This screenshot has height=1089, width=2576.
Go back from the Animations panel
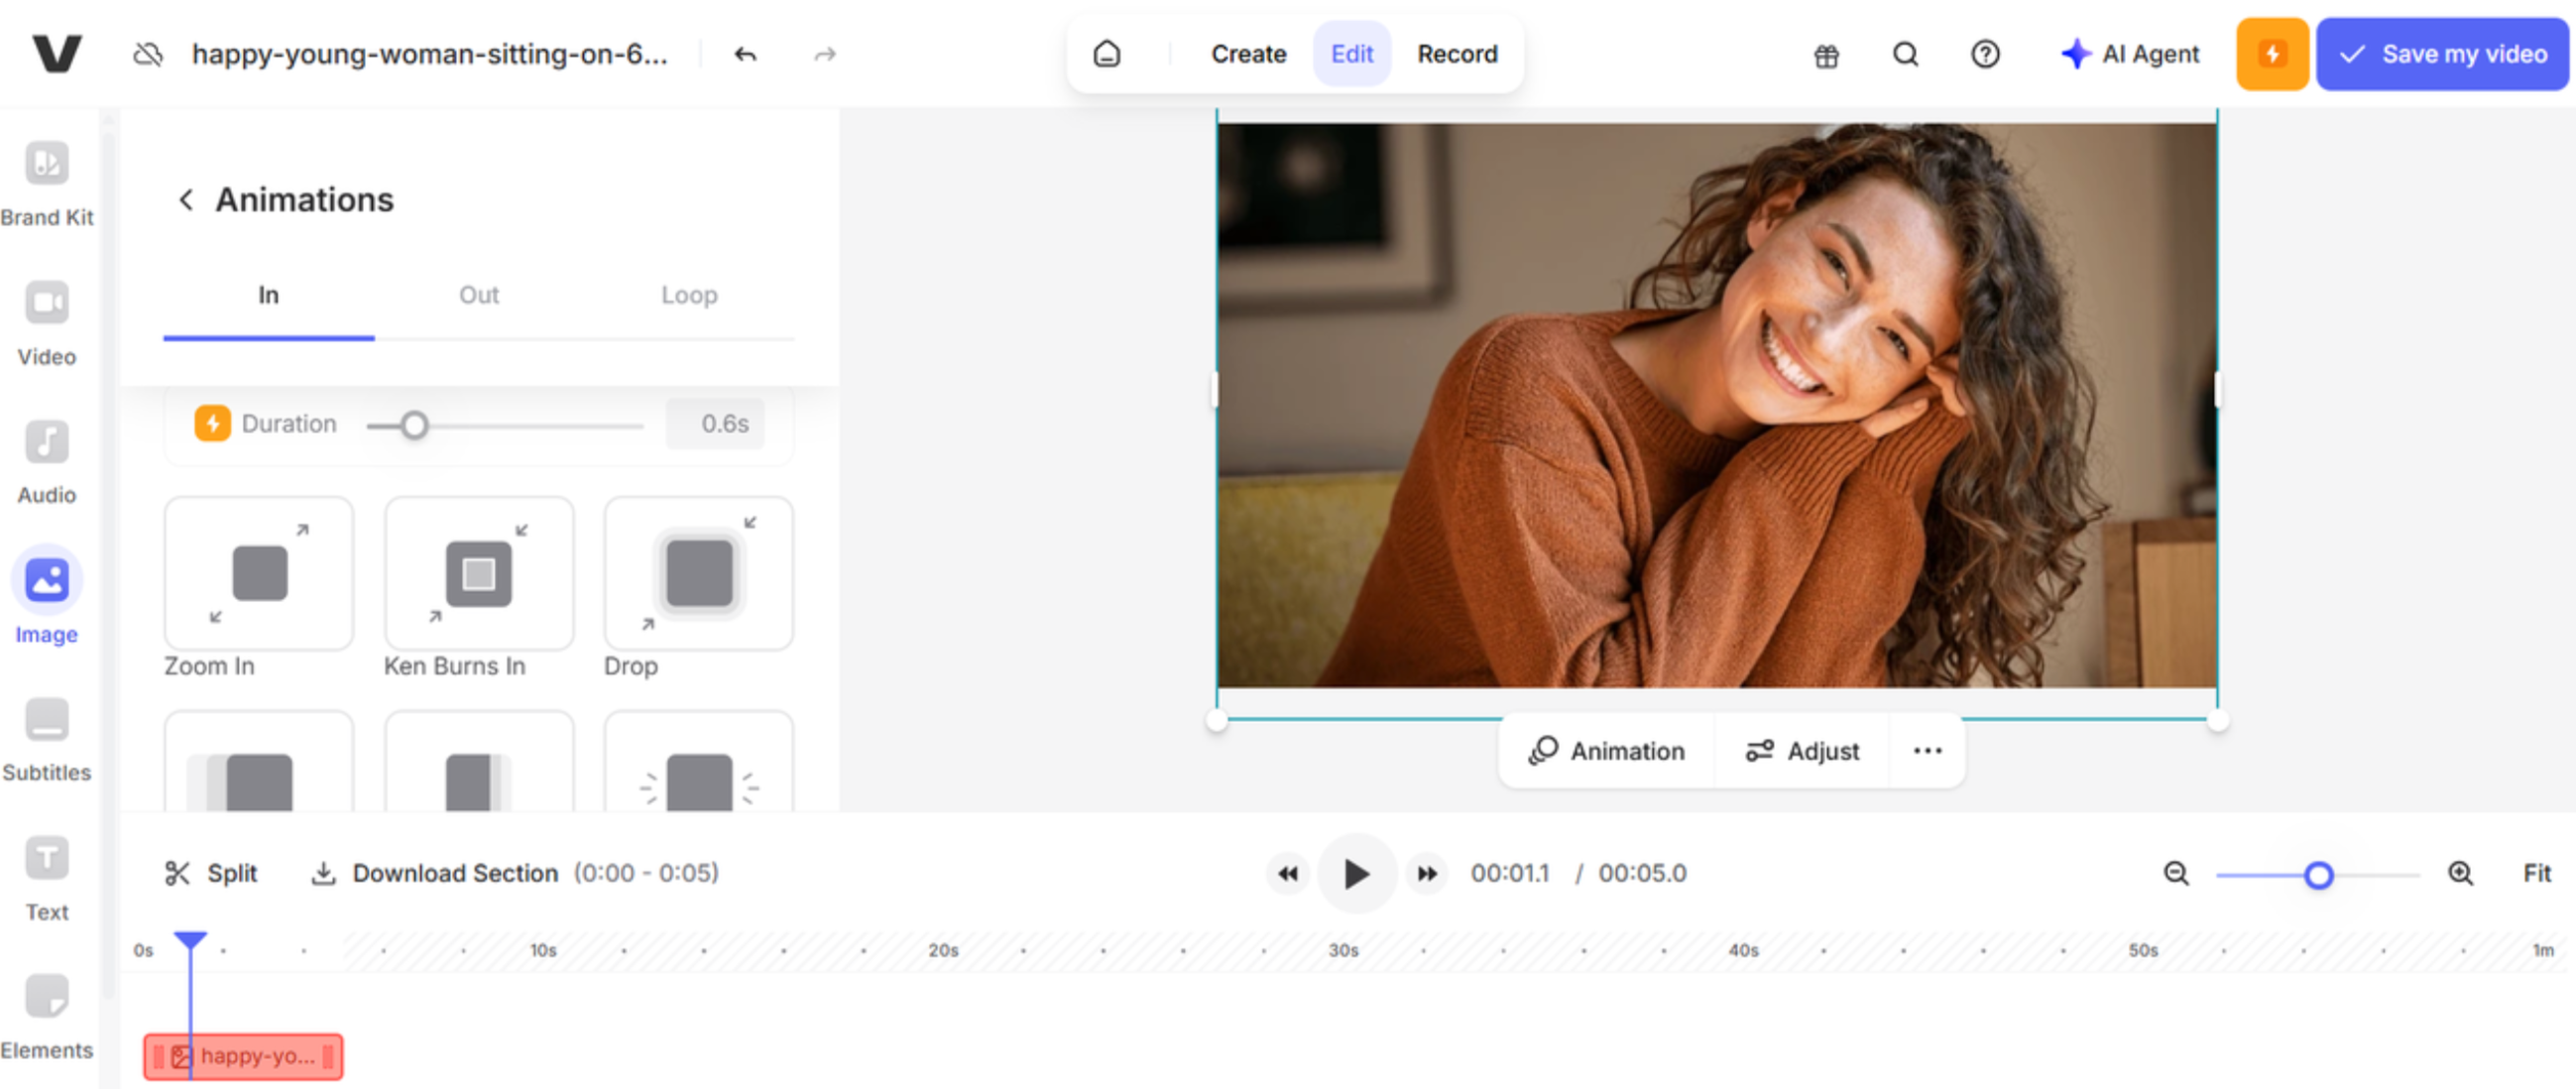pos(185,199)
